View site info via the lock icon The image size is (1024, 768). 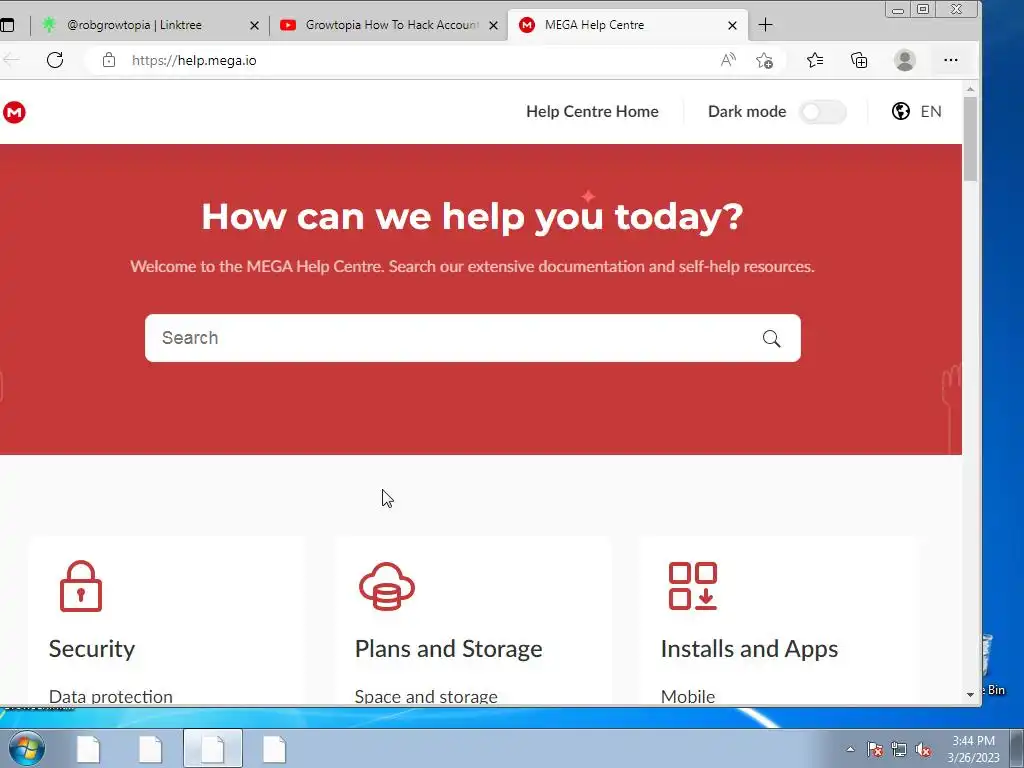click(109, 60)
